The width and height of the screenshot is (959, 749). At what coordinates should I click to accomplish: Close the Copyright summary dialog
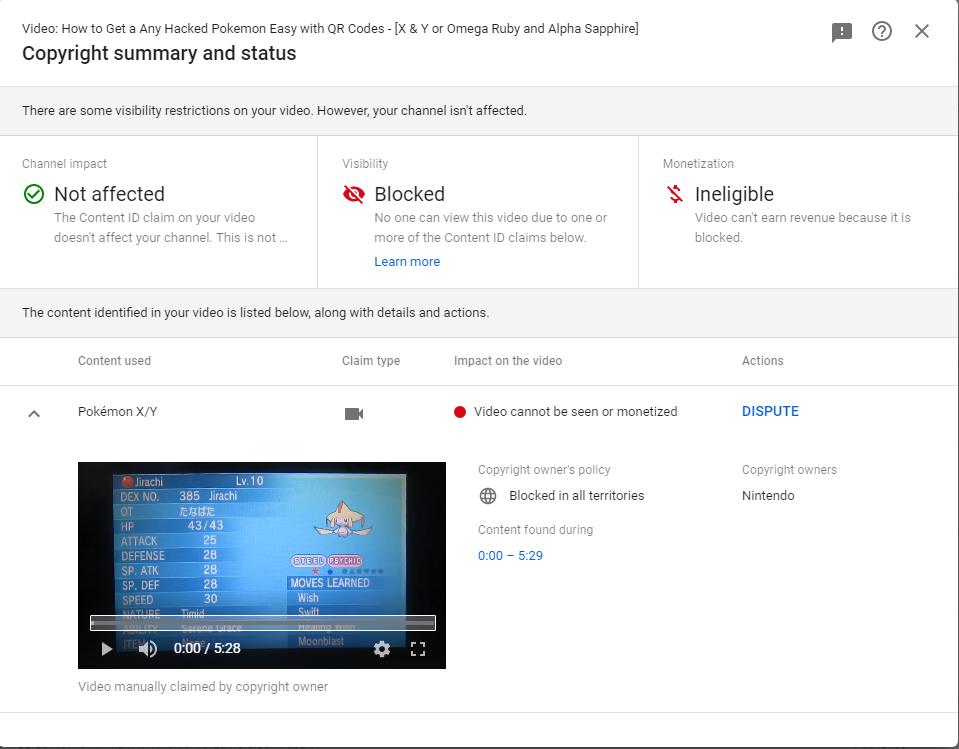(x=922, y=31)
